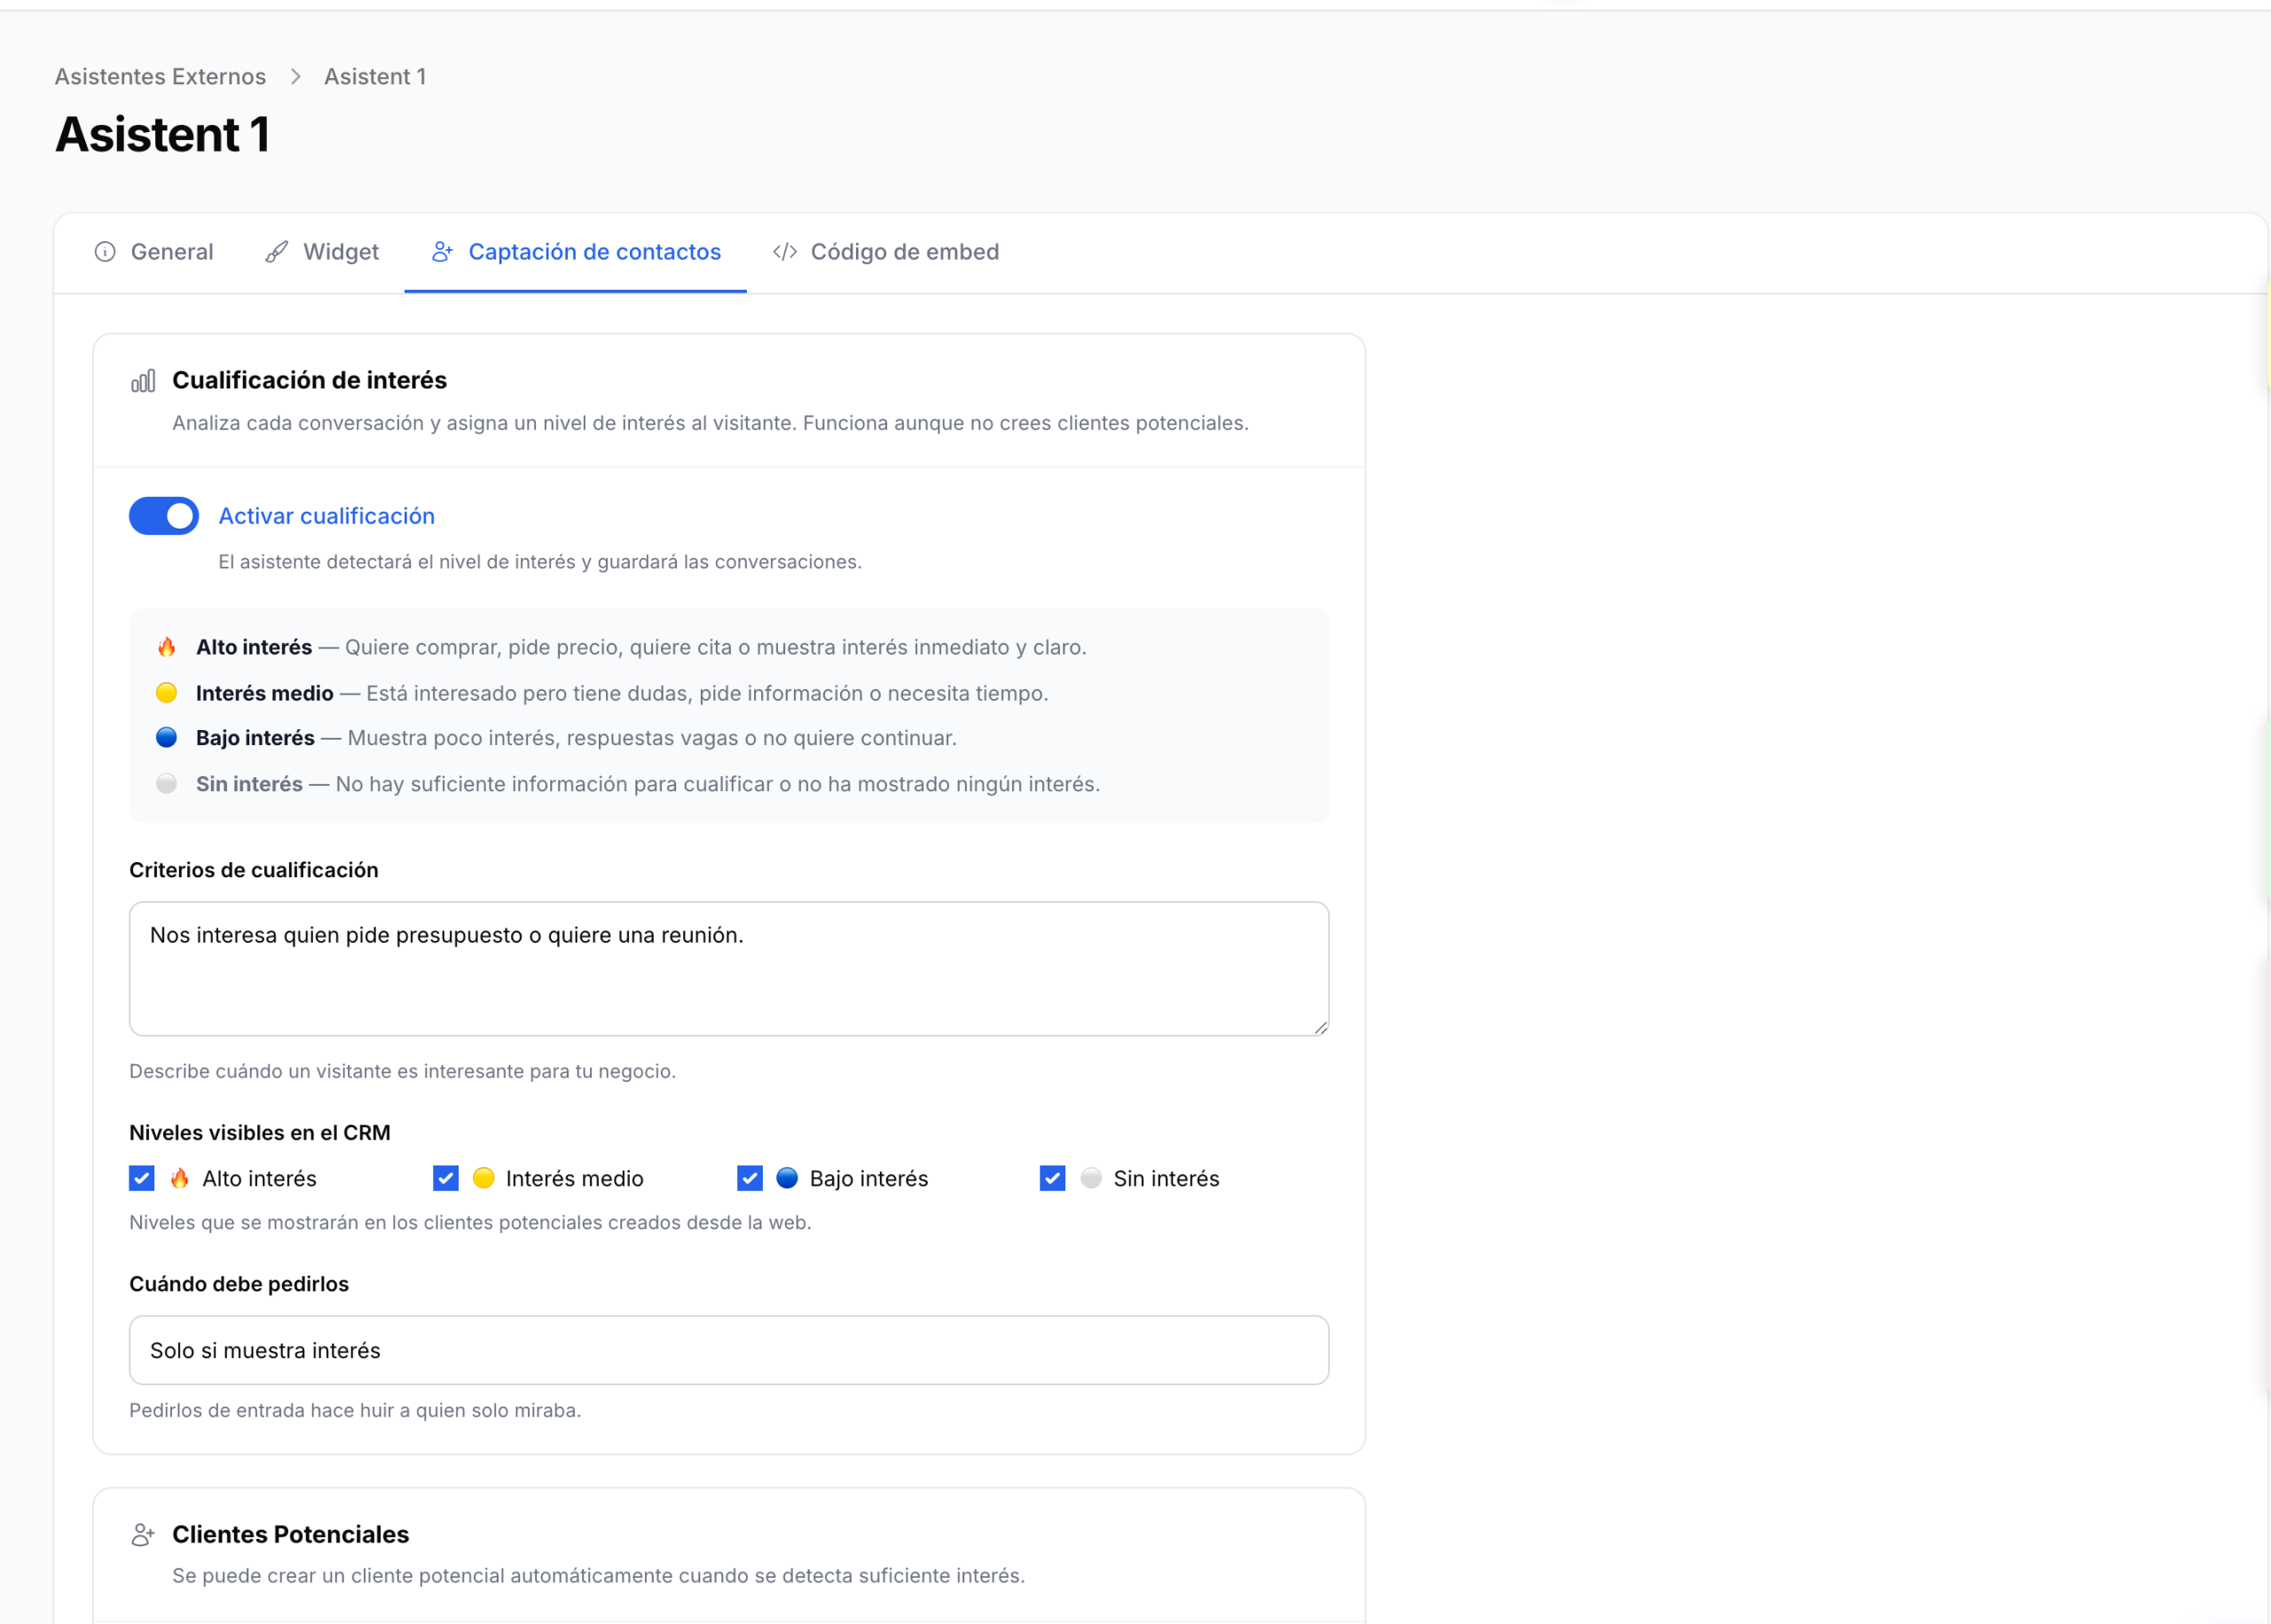Click the fire icon next to the Alto interés checkbox
The width and height of the screenshot is (2271, 1624).
(x=180, y=1178)
